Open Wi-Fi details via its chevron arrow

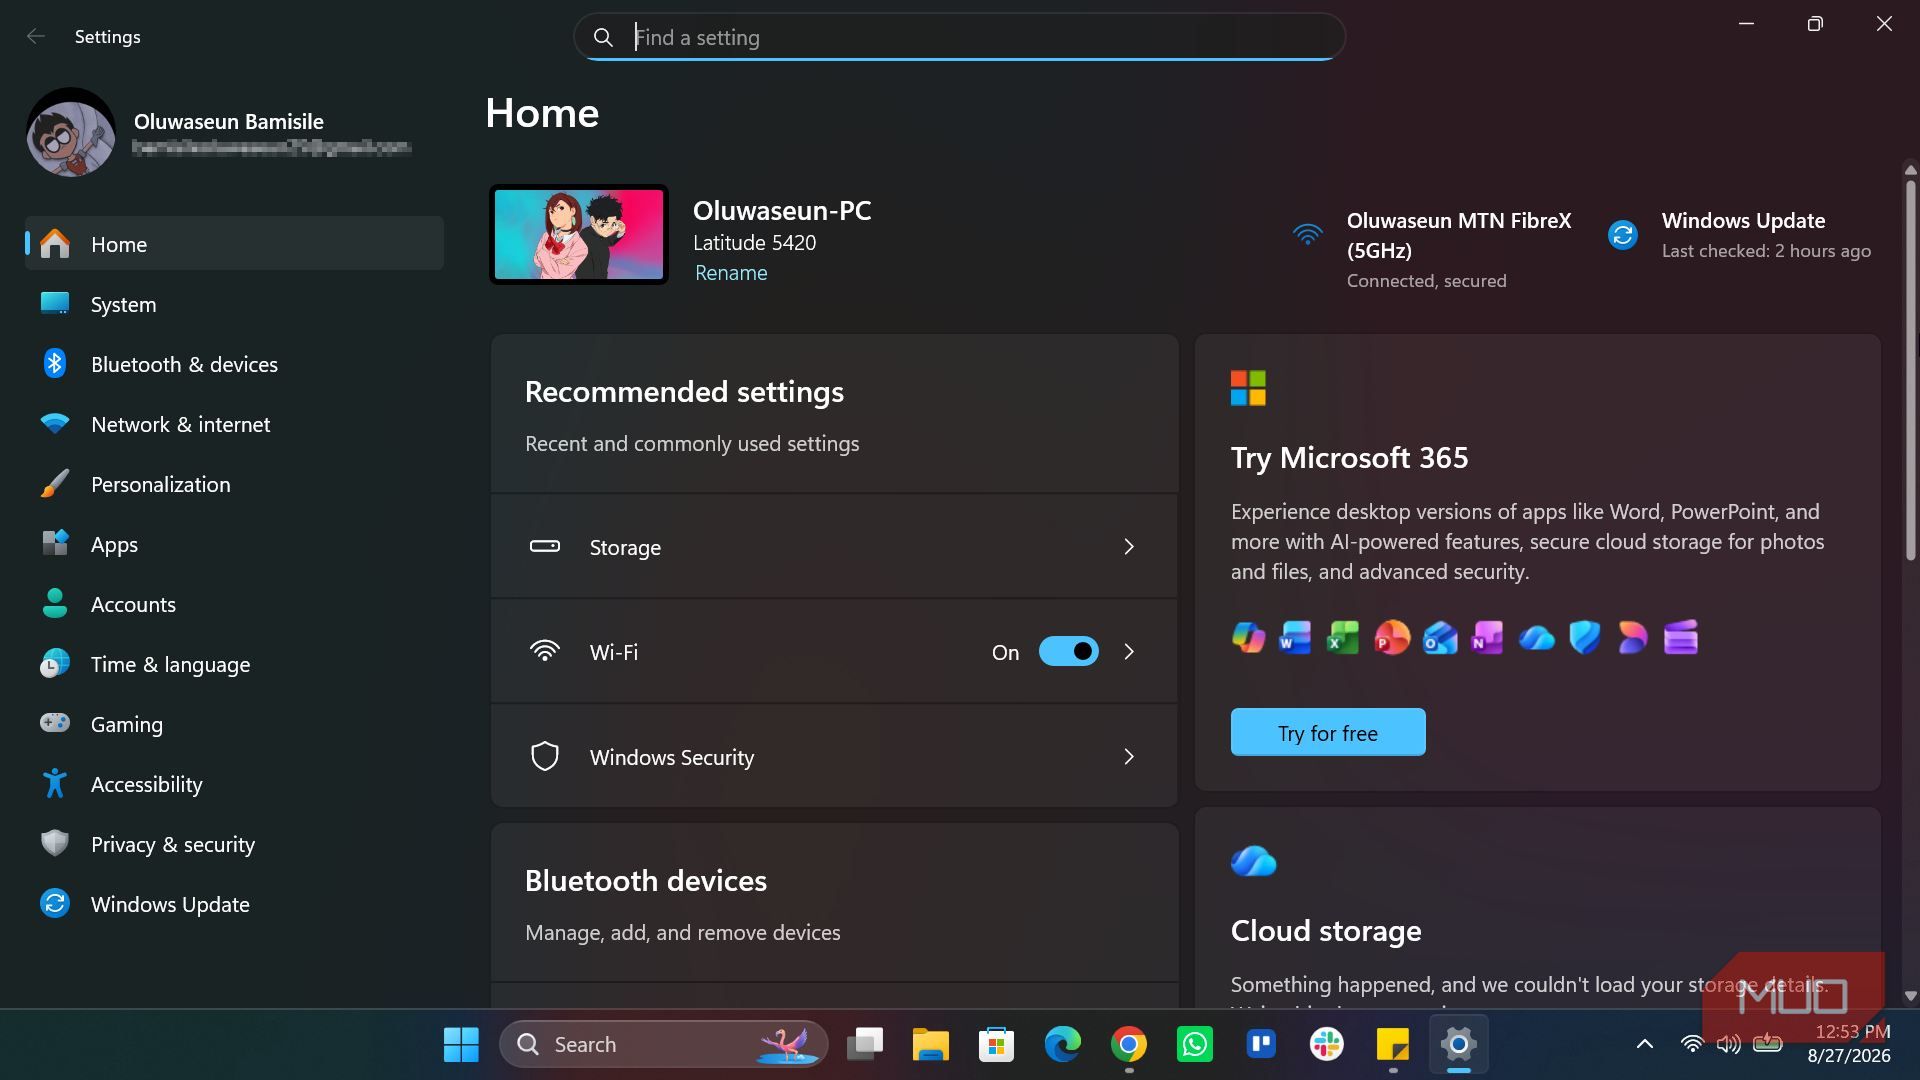click(x=1129, y=652)
